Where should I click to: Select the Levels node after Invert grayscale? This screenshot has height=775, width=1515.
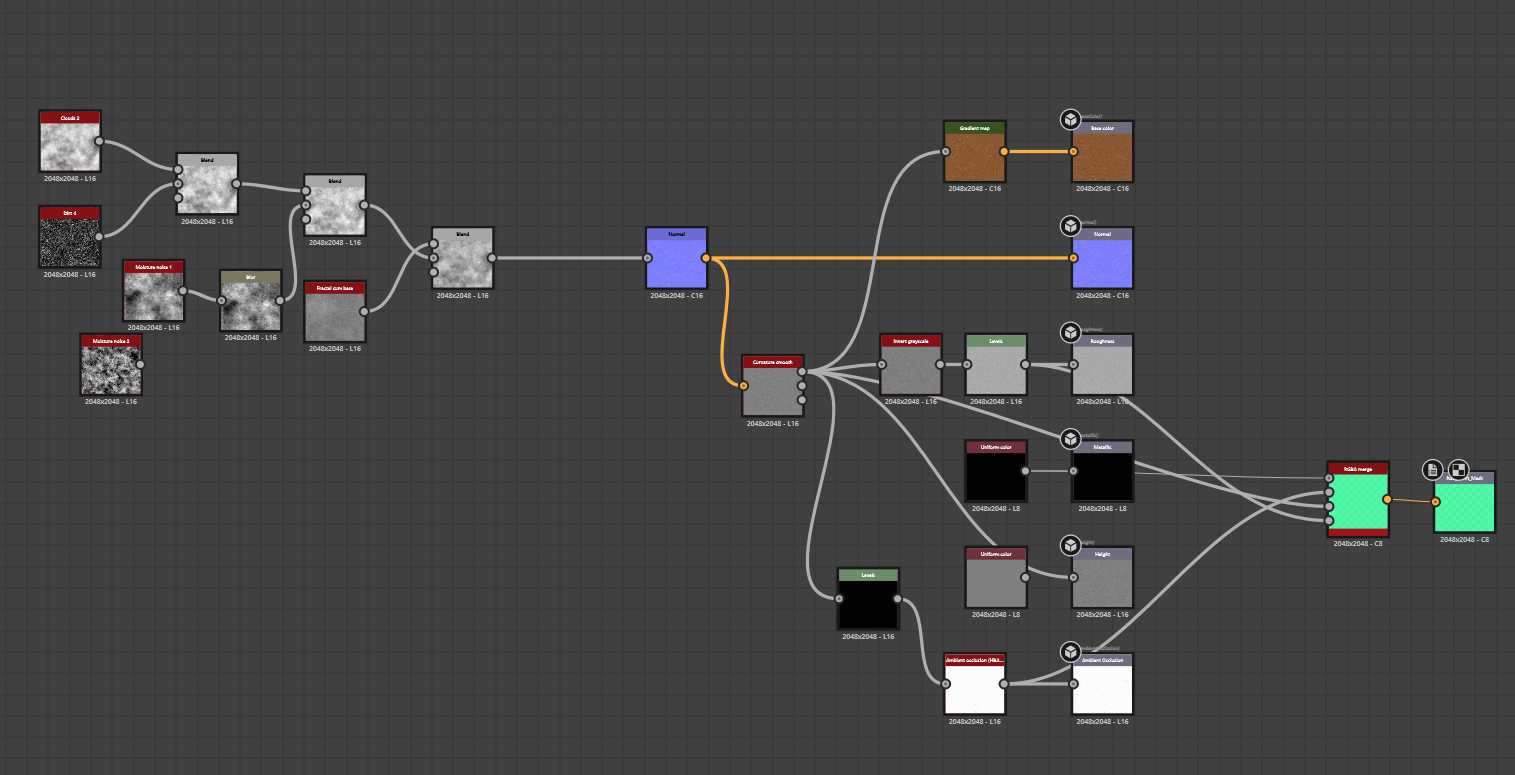996,365
